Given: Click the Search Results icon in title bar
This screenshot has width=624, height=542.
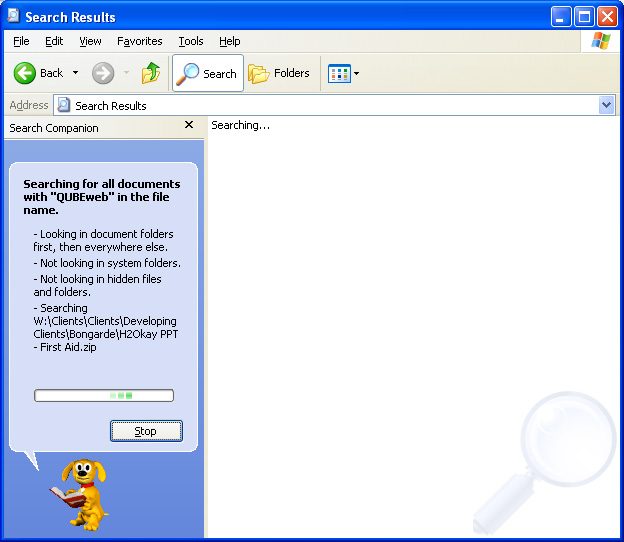Looking at the screenshot, I should 13,16.
